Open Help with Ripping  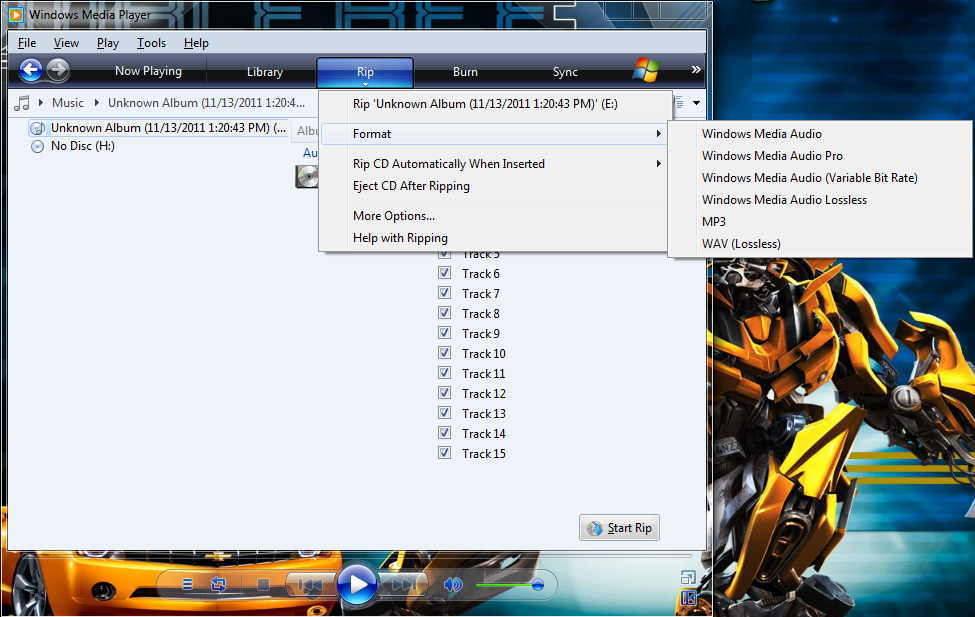coord(495,238)
